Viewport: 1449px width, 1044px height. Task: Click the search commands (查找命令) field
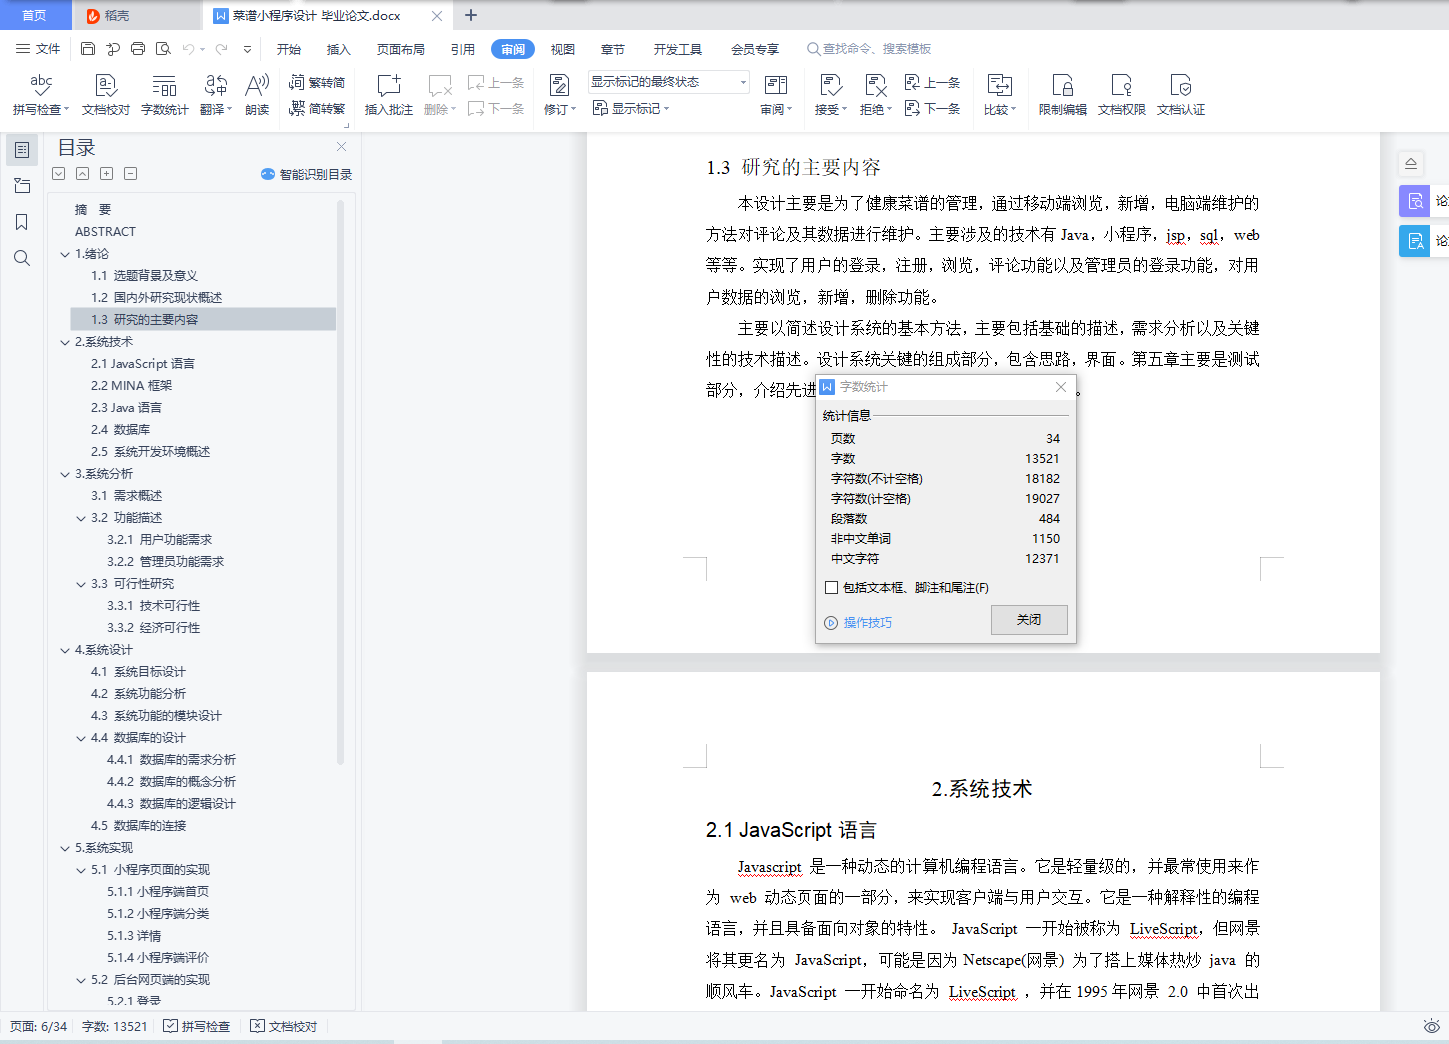870,49
